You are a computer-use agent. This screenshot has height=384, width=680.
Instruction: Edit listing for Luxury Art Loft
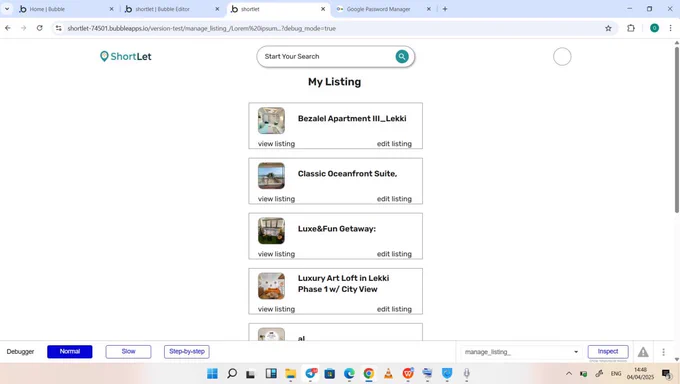click(394, 309)
